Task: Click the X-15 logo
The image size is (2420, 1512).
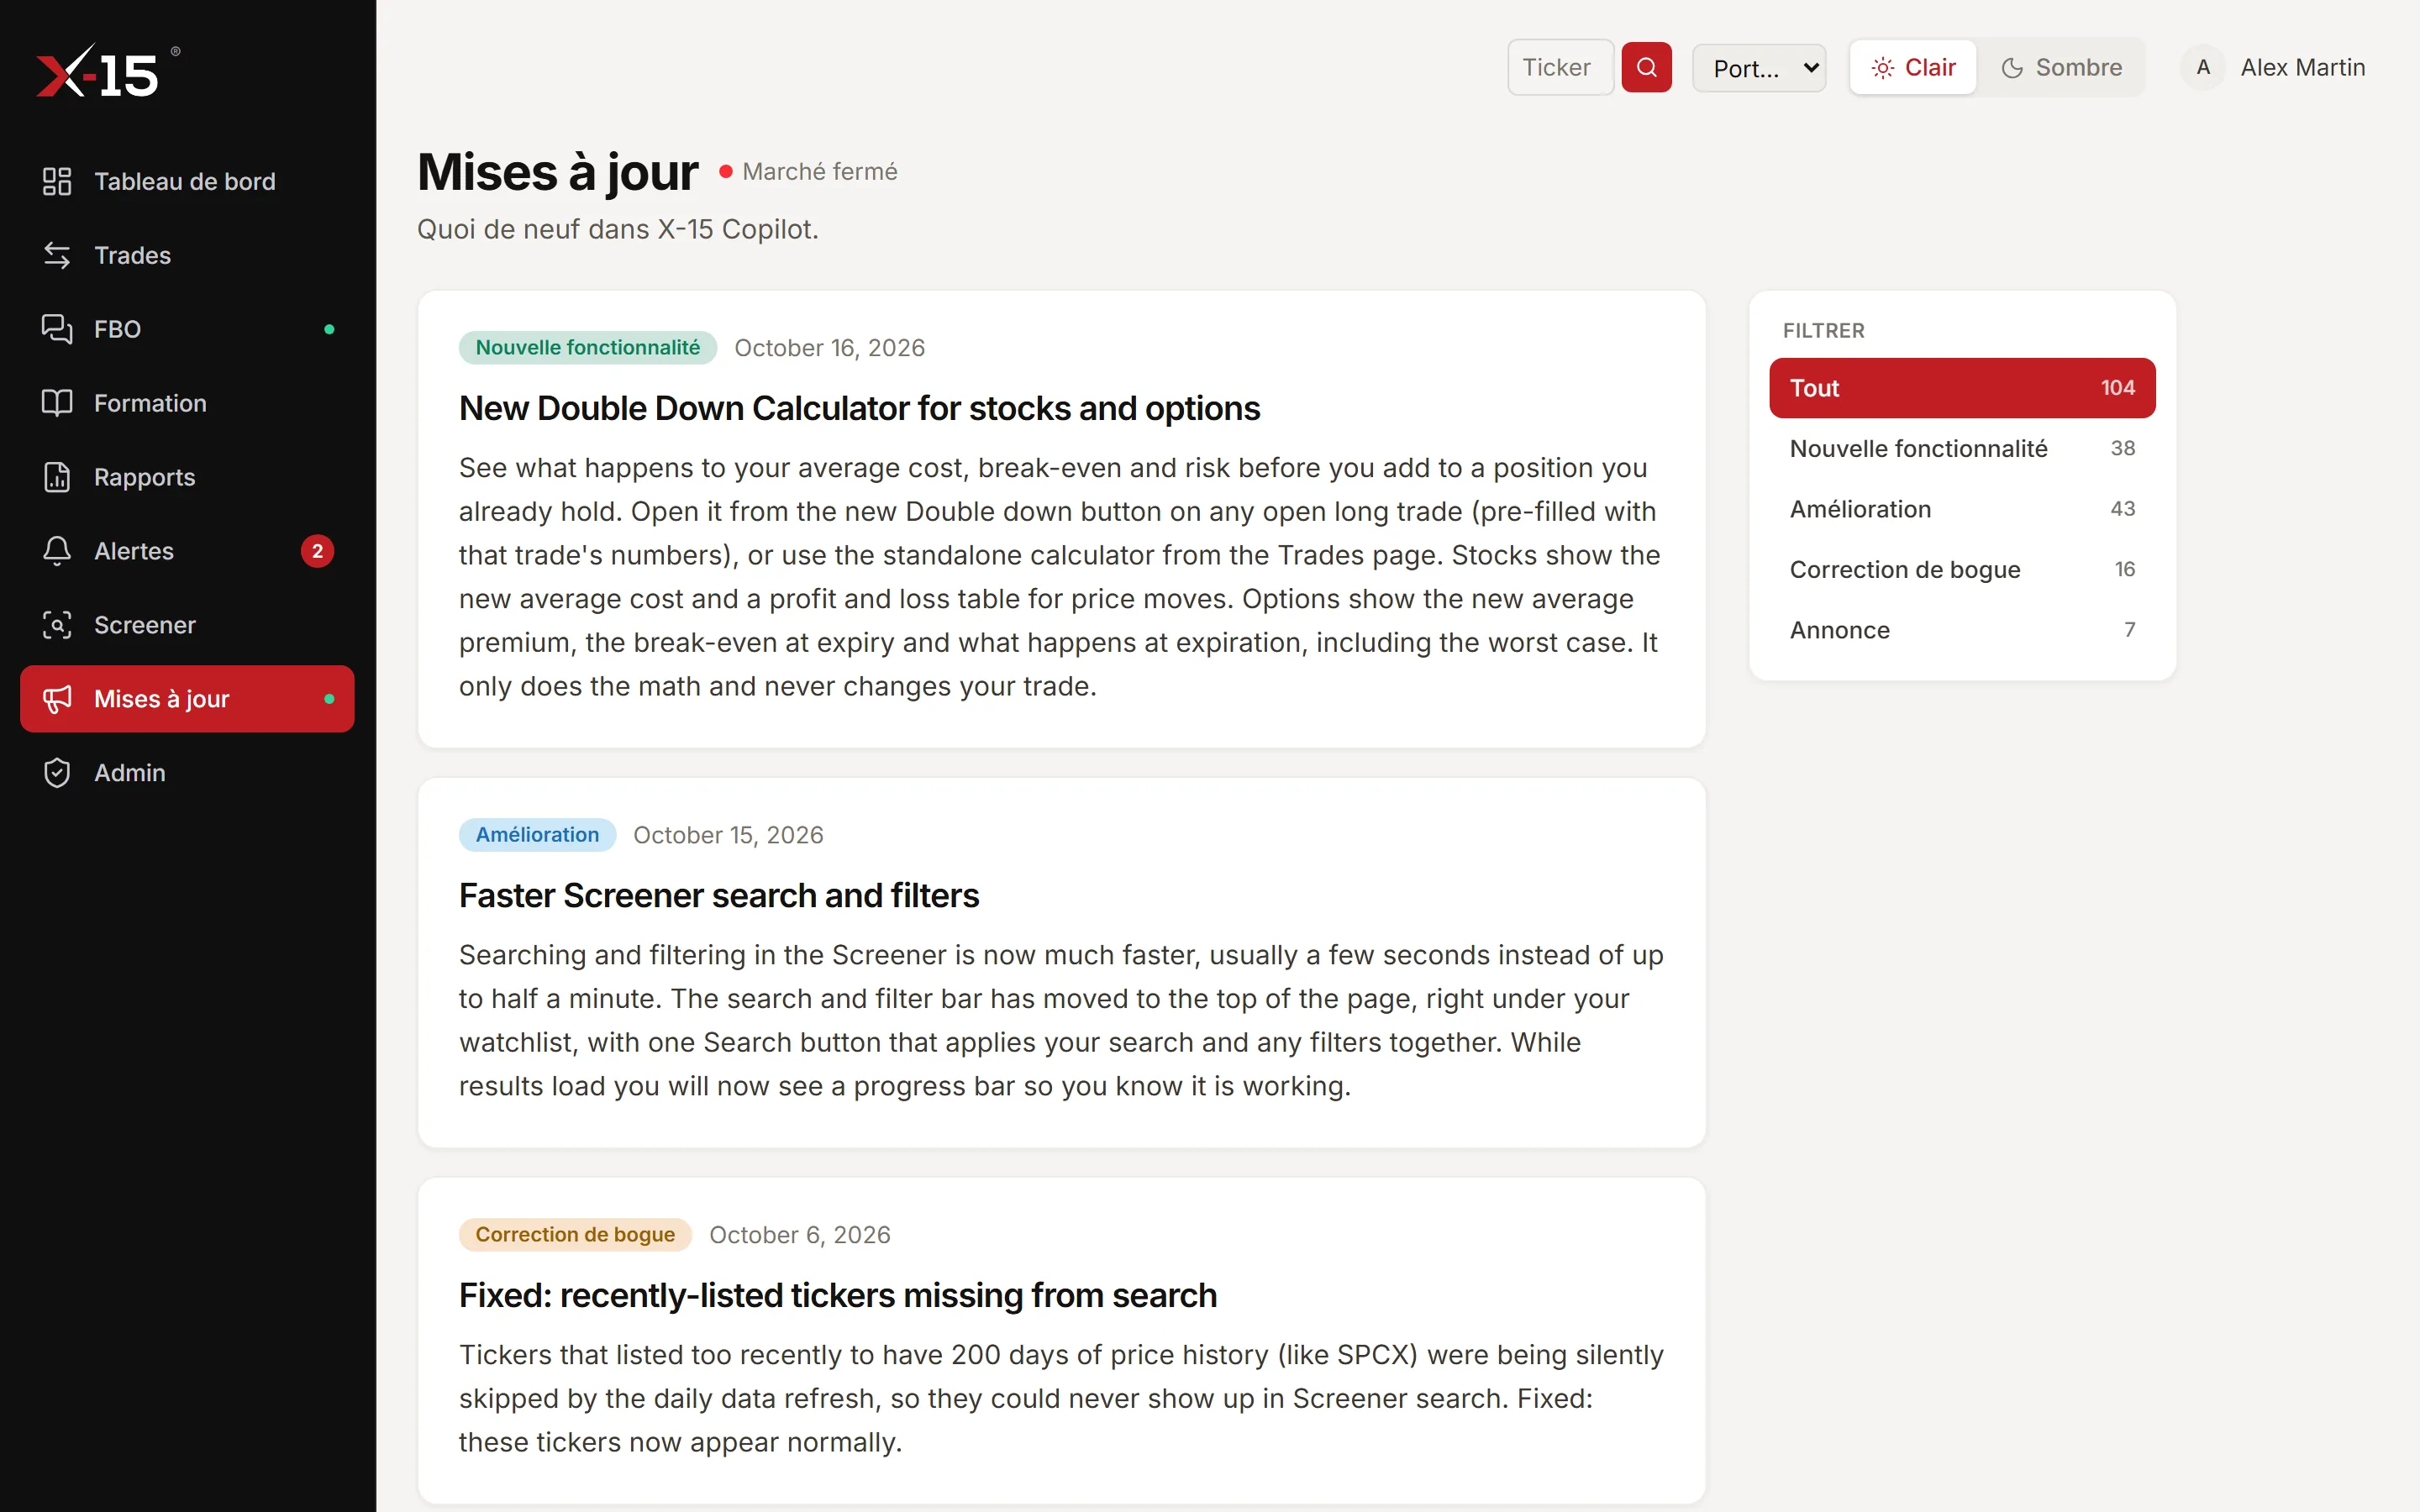Action: (x=108, y=71)
